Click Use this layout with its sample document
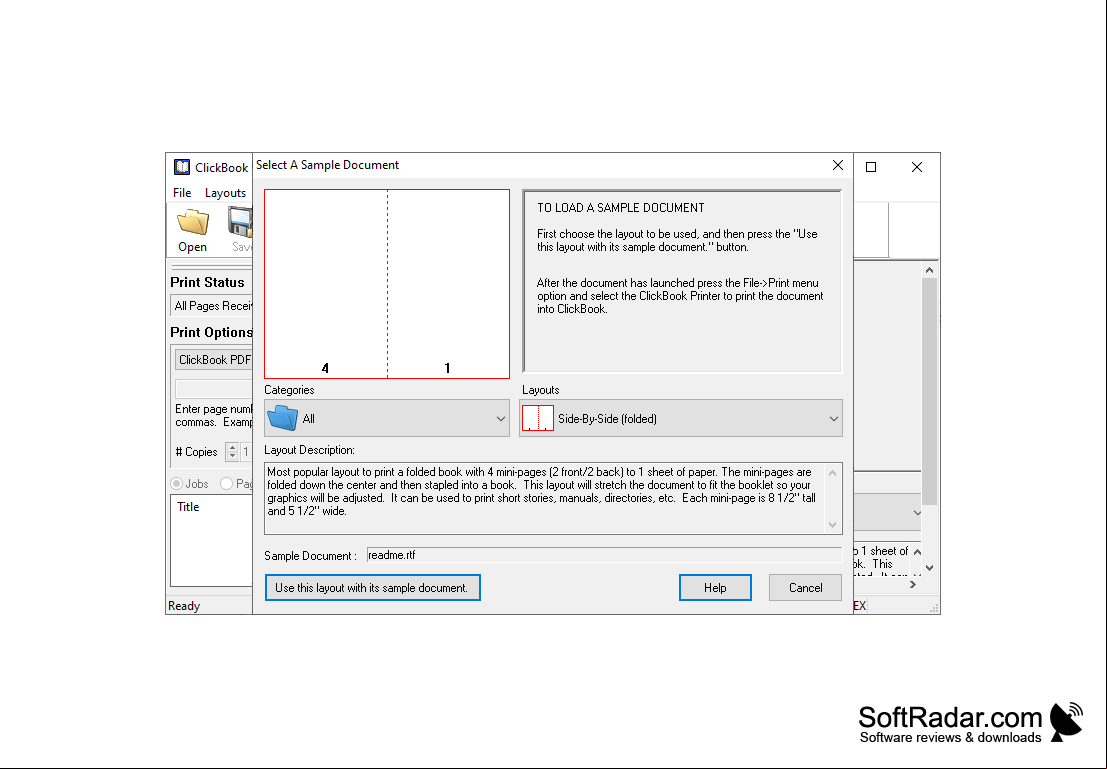The height and width of the screenshot is (769, 1107). point(372,588)
